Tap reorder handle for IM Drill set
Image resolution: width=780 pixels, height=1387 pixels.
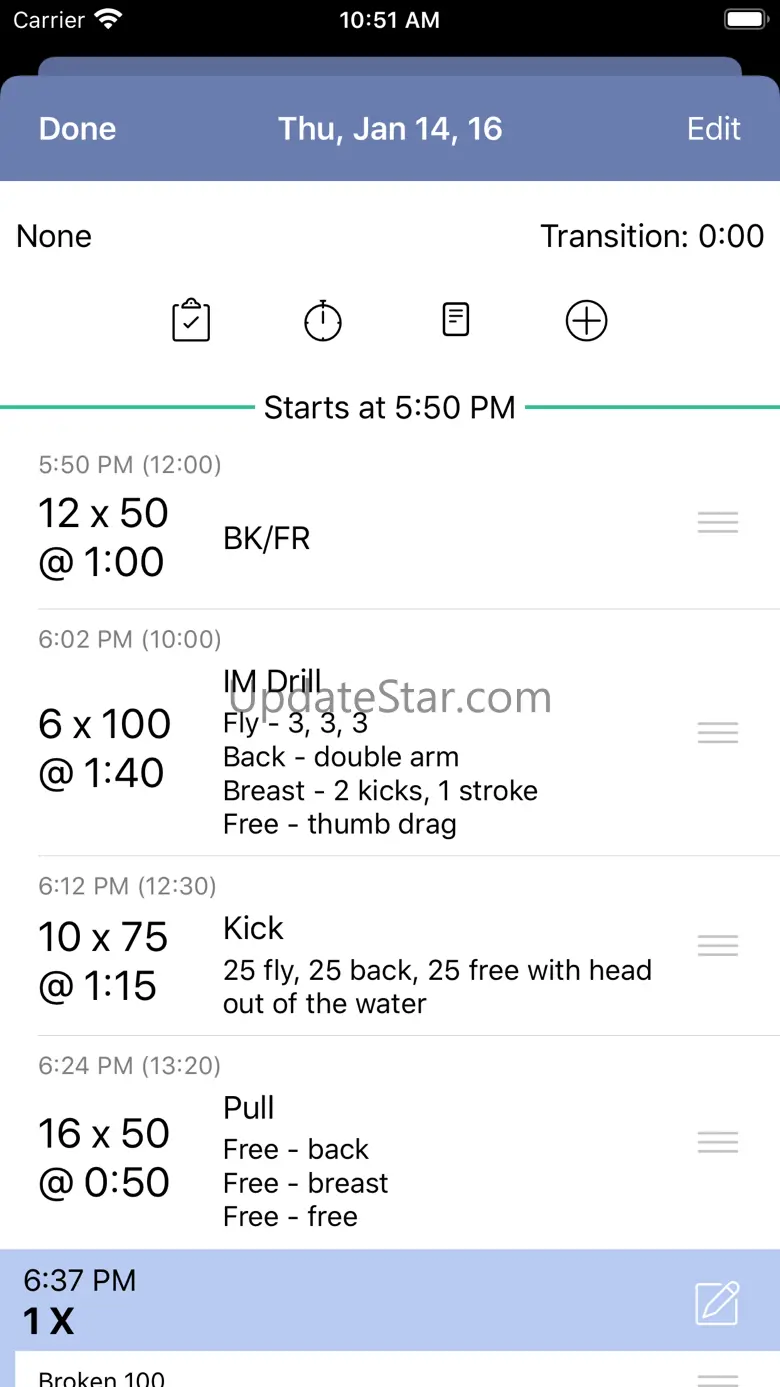(718, 733)
